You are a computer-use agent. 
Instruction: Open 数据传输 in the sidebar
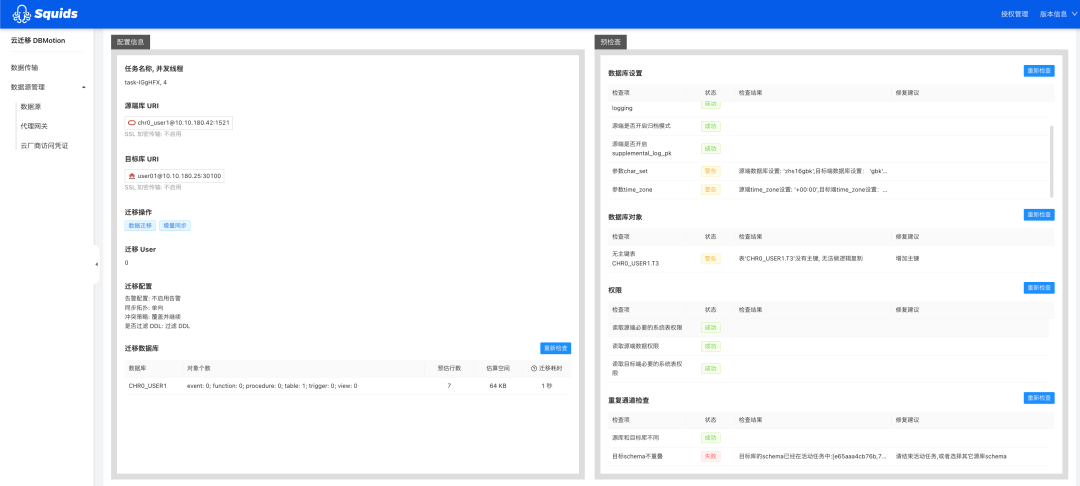[25, 68]
